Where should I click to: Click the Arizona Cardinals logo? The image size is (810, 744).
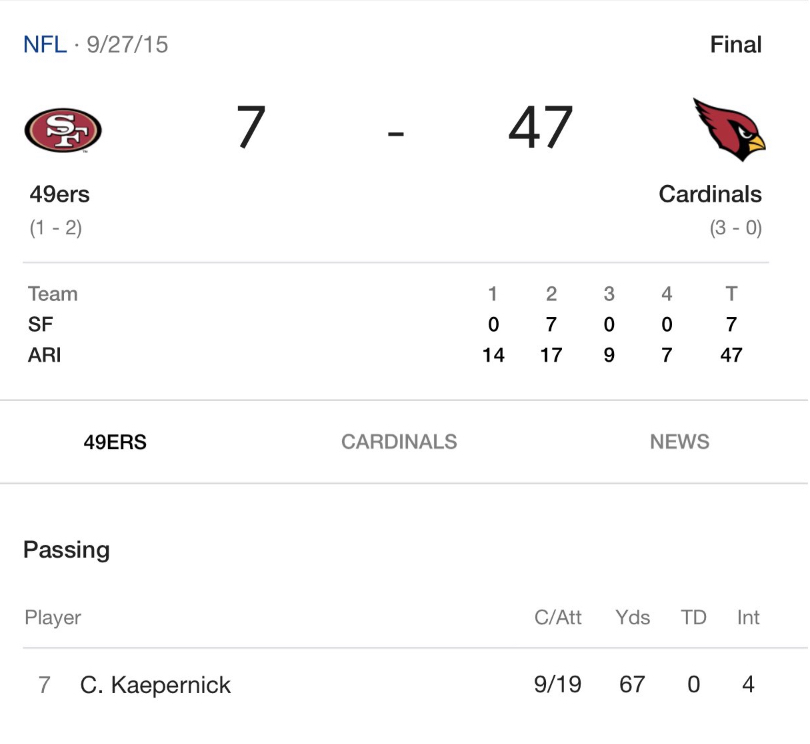(729, 129)
